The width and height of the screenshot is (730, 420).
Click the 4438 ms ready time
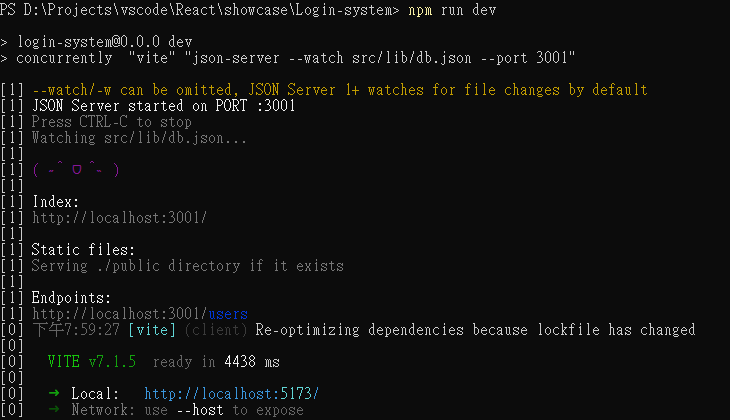[x=252, y=362]
